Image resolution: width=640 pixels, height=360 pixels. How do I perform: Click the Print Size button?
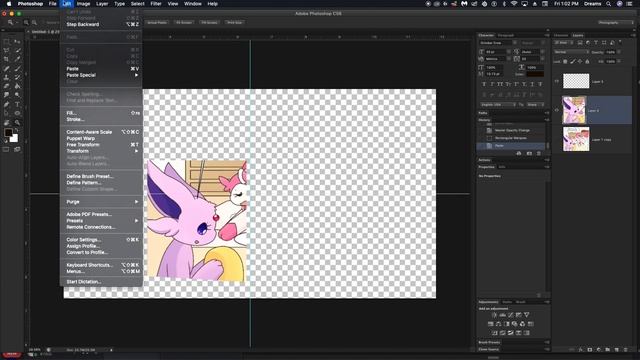point(235,23)
